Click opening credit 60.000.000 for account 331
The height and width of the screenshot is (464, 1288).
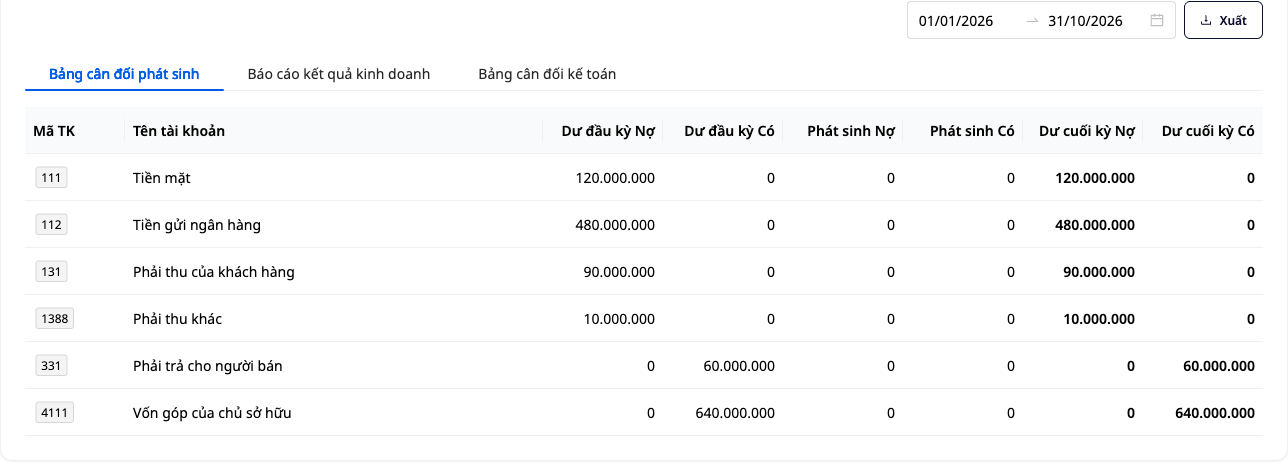click(x=739, y=366)
